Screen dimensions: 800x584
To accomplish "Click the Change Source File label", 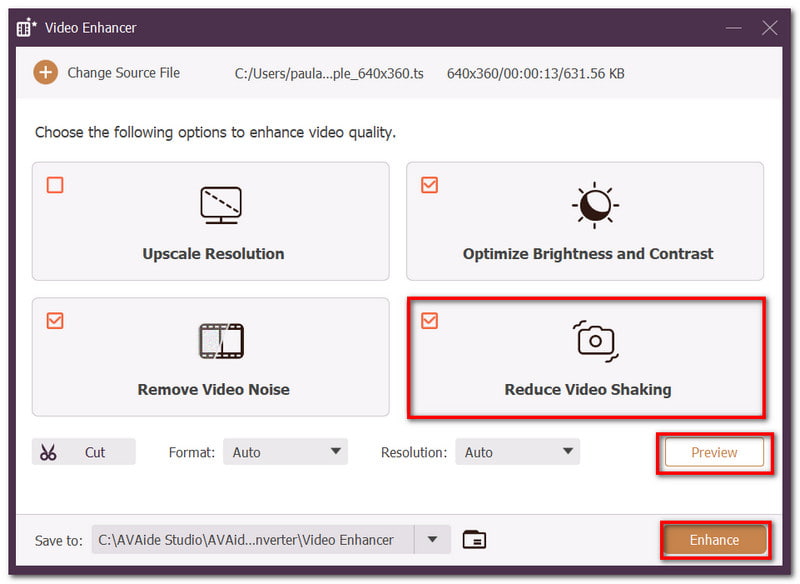I will 123,73.
